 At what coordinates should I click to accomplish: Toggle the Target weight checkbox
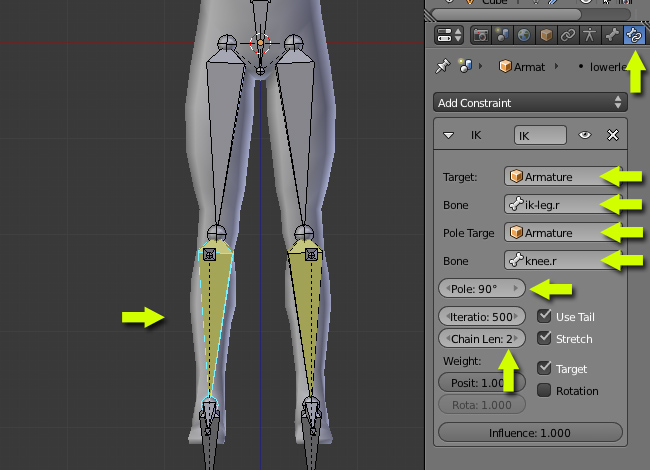tap(544, 368)
